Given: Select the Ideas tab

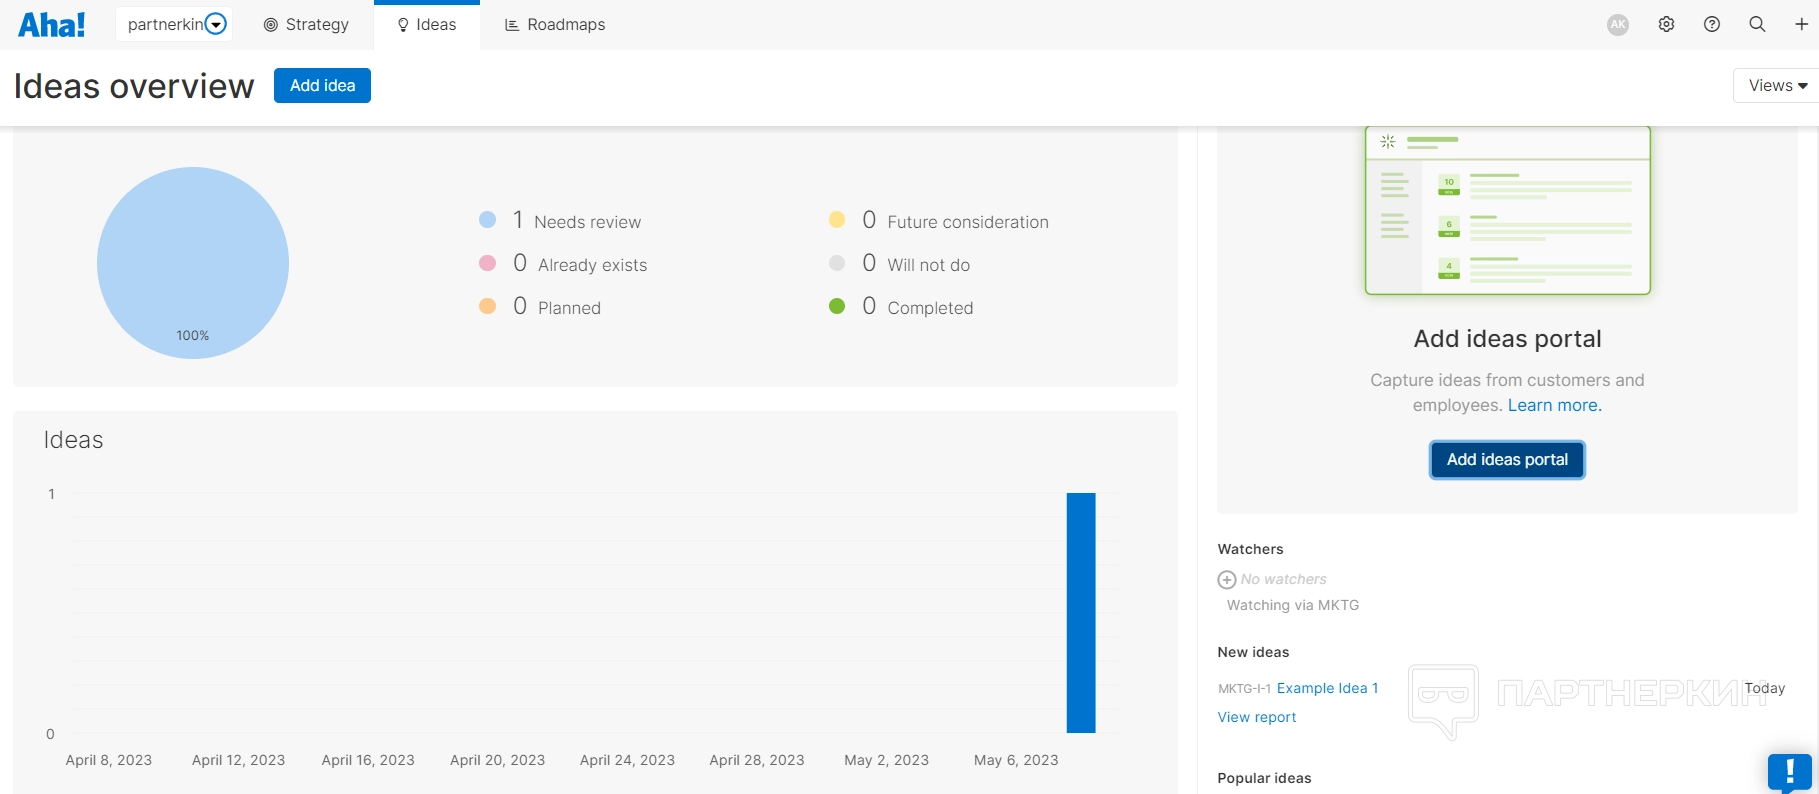Looking at the screenshot, I should [427, 25].
